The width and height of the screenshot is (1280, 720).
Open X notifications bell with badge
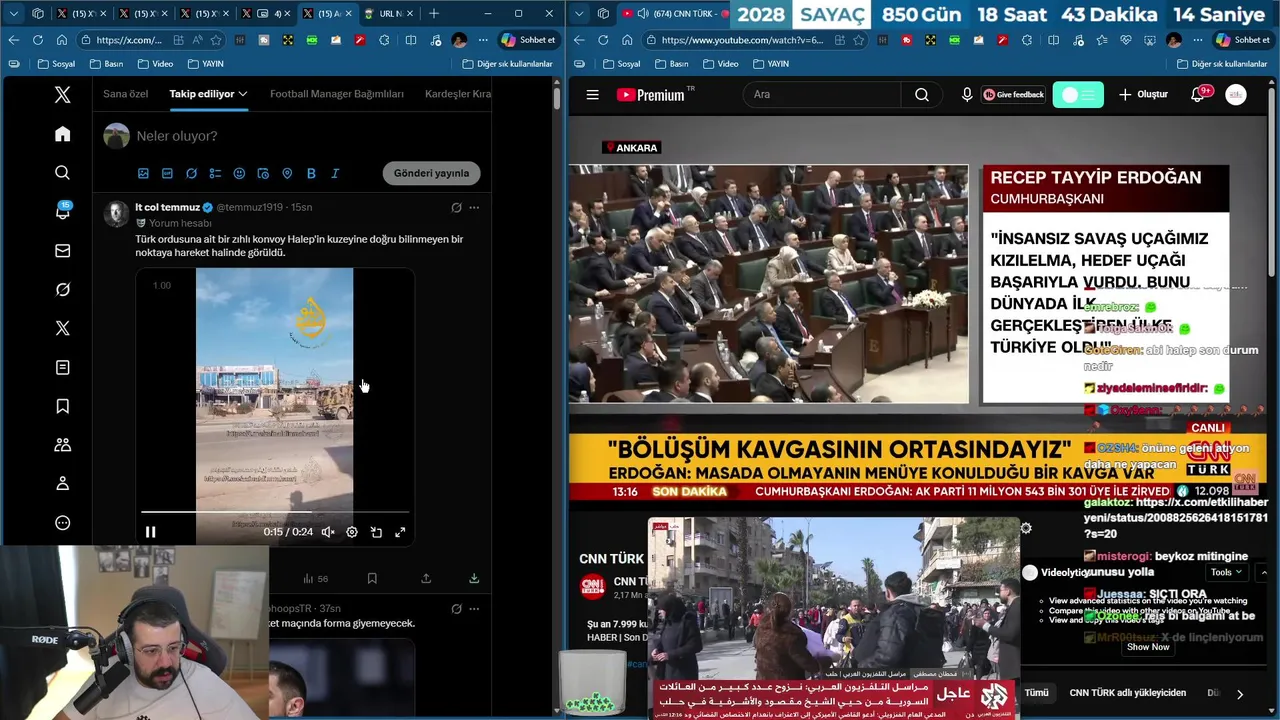(62, 211)
